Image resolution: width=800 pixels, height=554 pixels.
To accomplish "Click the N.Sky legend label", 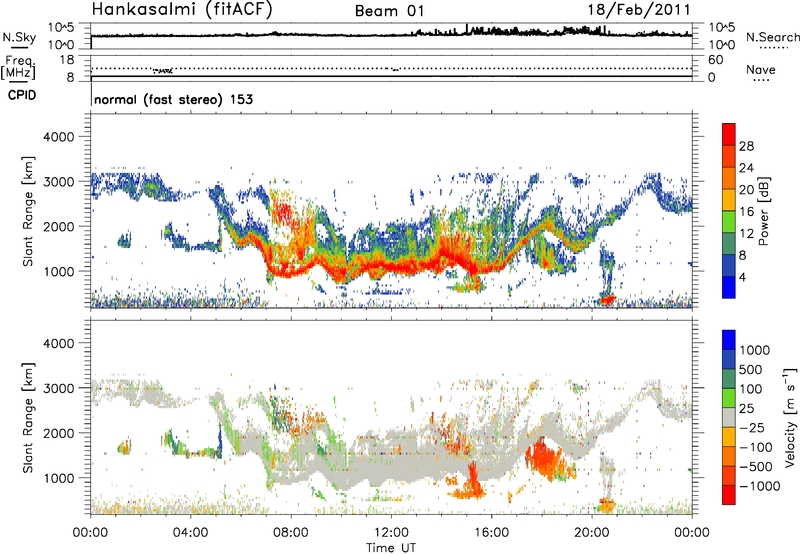I will click(x=19, y=37).
